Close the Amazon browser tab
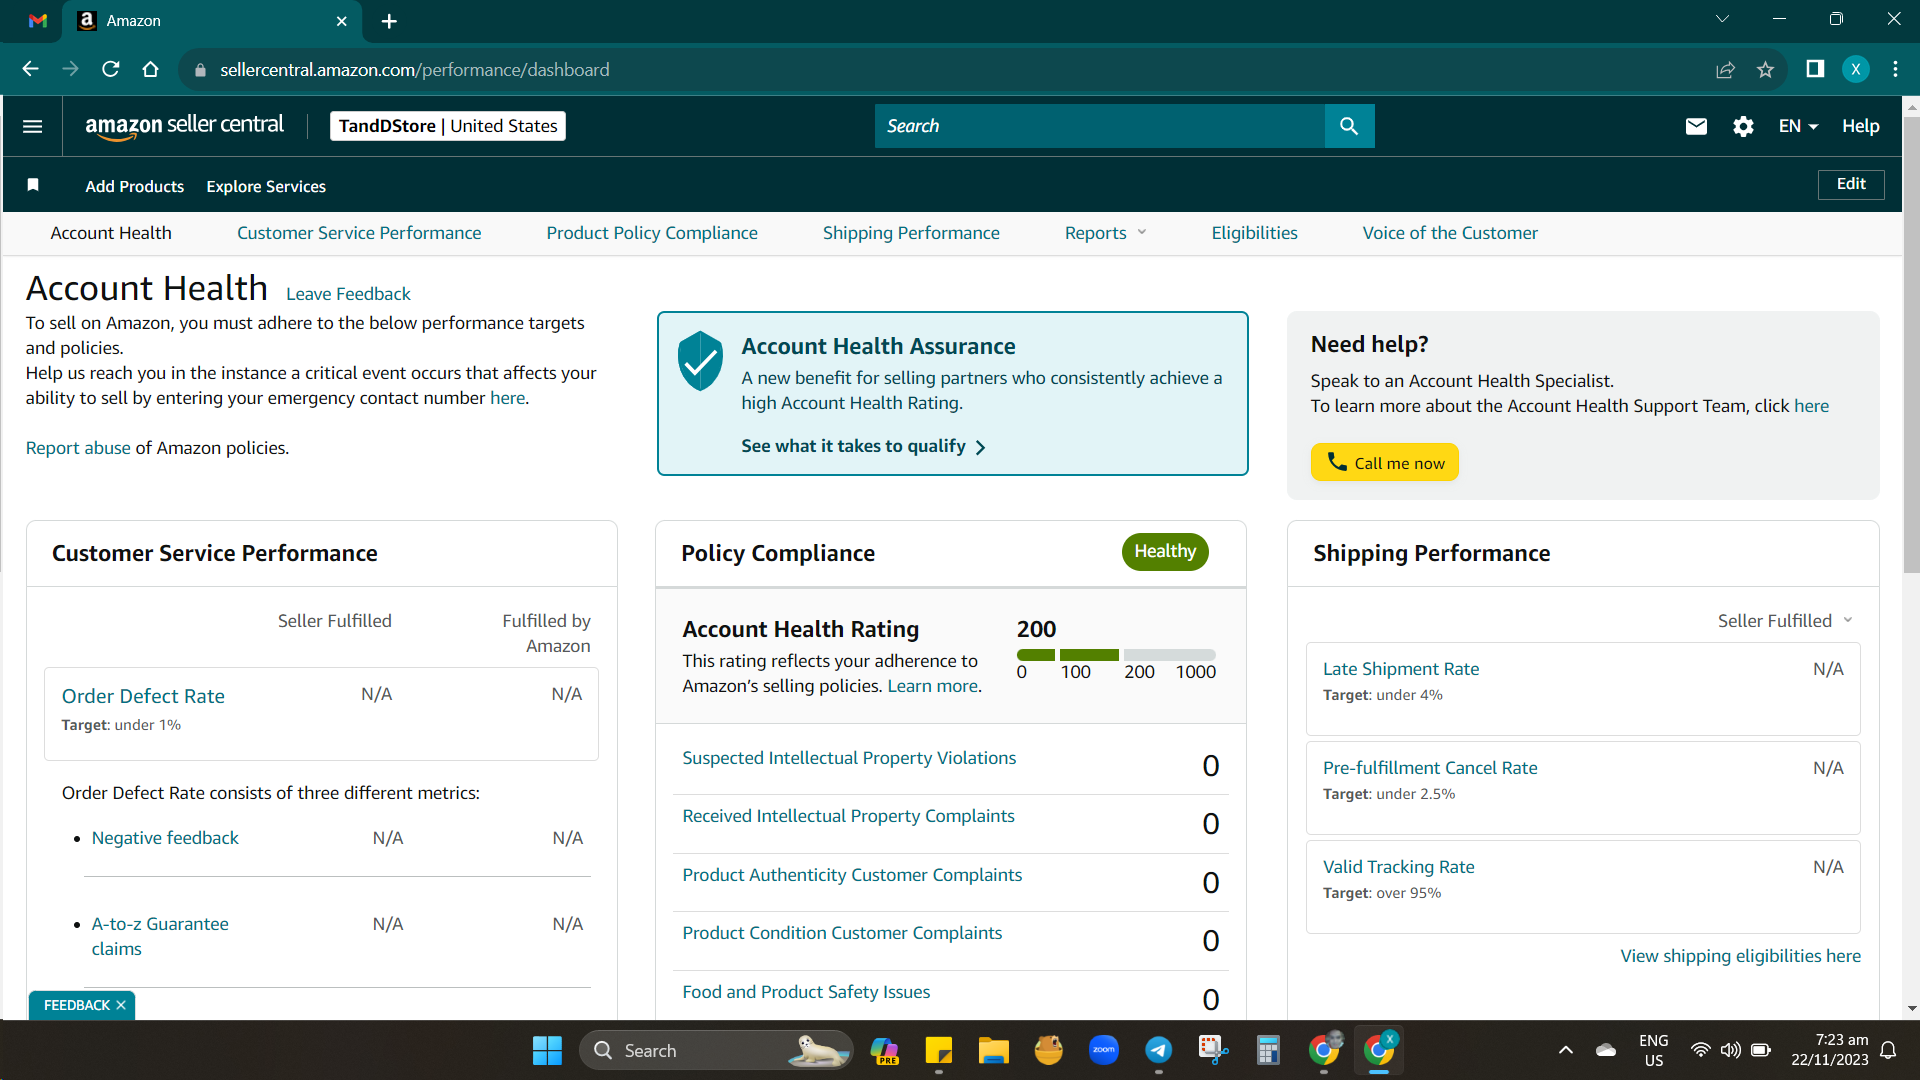The height and width of the screenshot is (1080, 1920). 342,21
